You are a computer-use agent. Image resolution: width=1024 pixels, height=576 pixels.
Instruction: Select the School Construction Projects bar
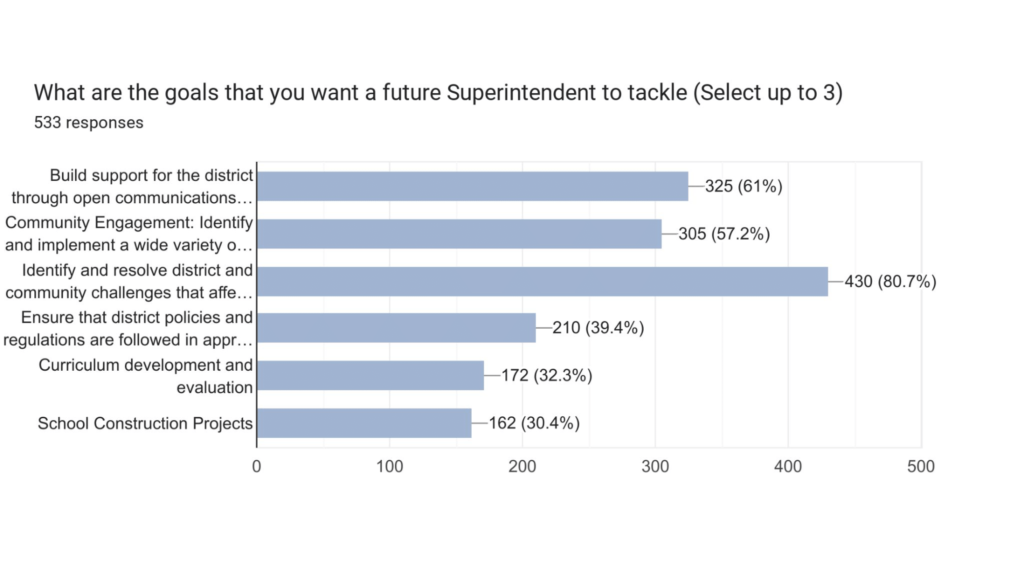364,423
